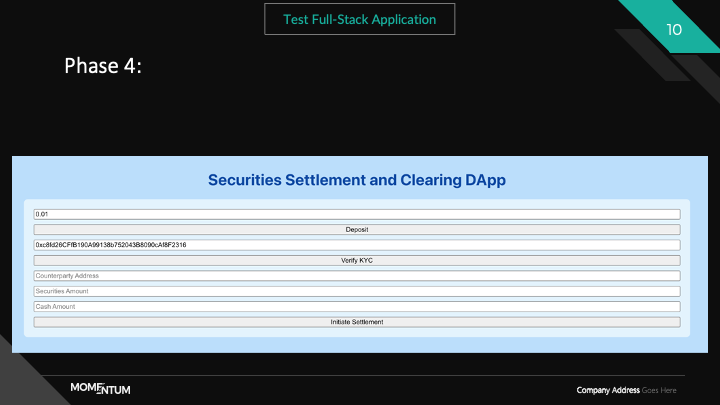Click the Securities Settlement and Clearing DApp heading
The image size is (720, 405).
click(x=357, y=180)
